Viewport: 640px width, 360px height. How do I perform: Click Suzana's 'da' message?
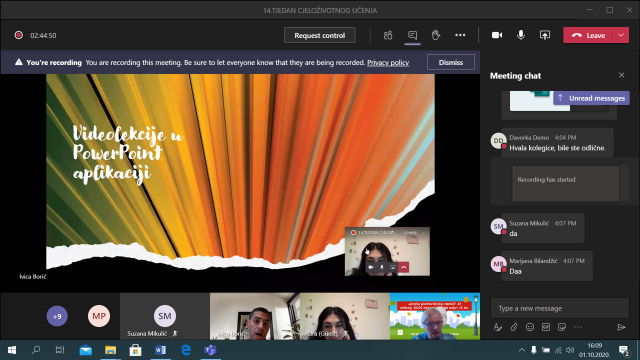(x=513, y=233)
